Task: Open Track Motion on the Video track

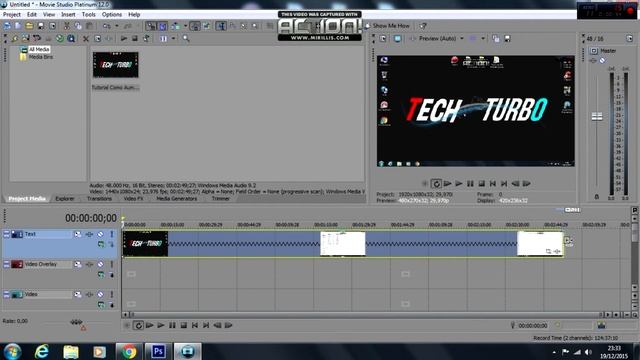Action: click(x=78, y=294)
